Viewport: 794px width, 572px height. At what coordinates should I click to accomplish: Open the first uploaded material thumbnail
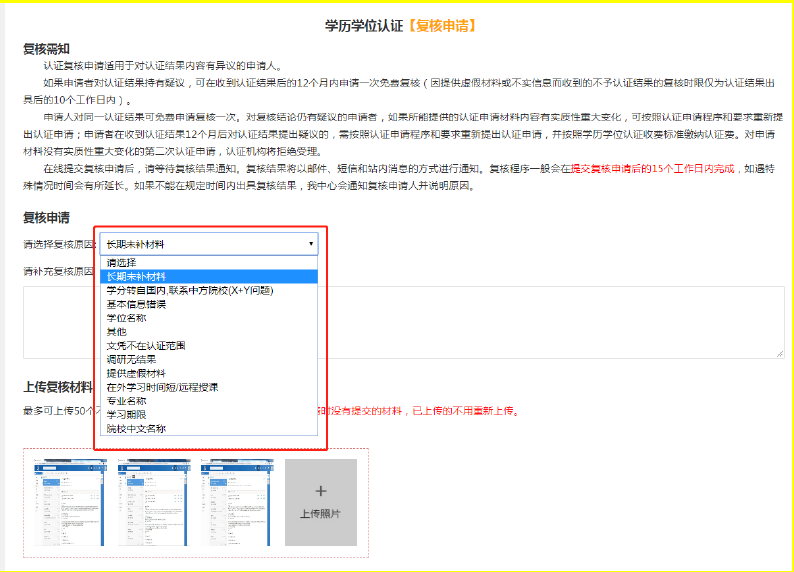coord(69,502)
